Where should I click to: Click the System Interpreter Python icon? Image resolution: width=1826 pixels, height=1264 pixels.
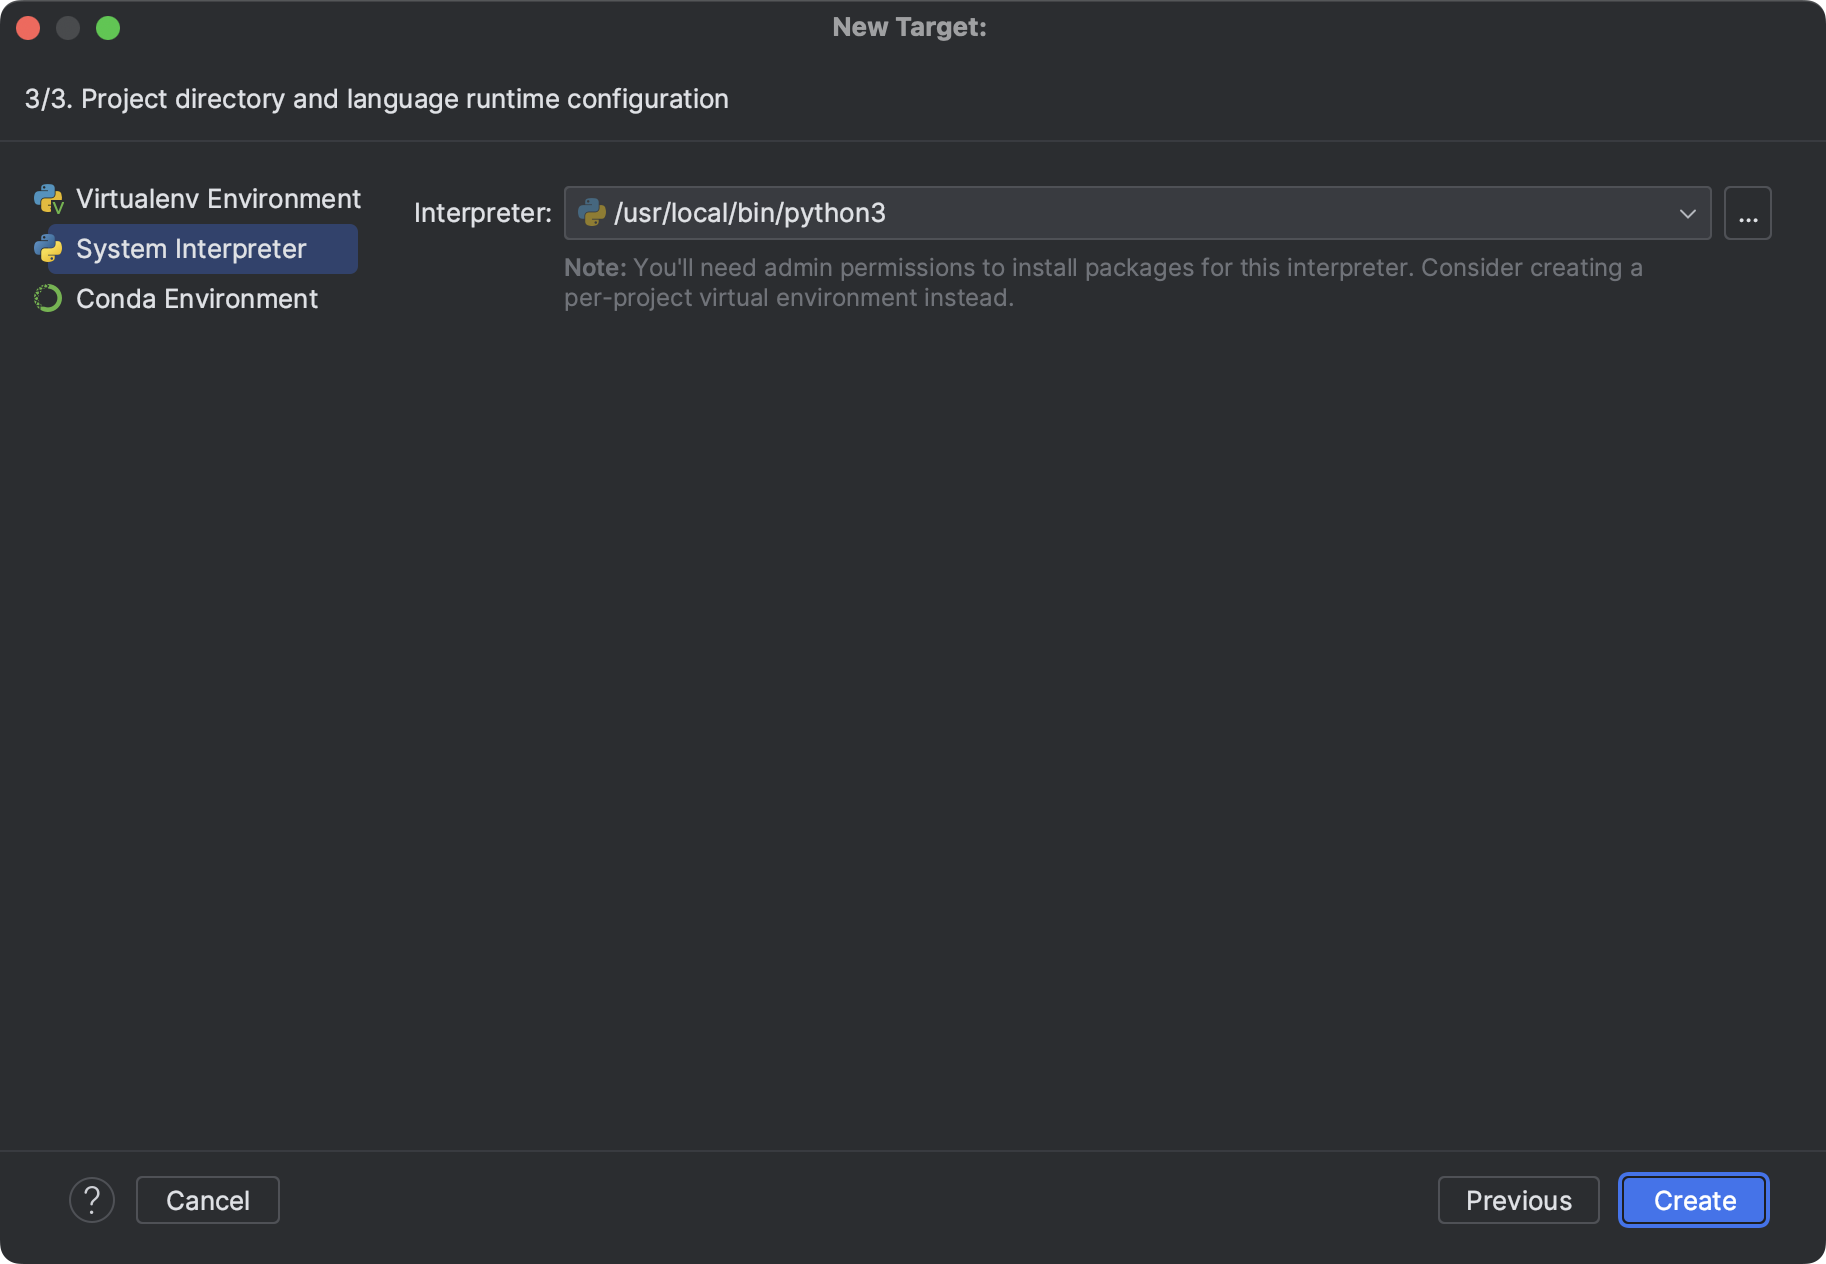point(49,249)
